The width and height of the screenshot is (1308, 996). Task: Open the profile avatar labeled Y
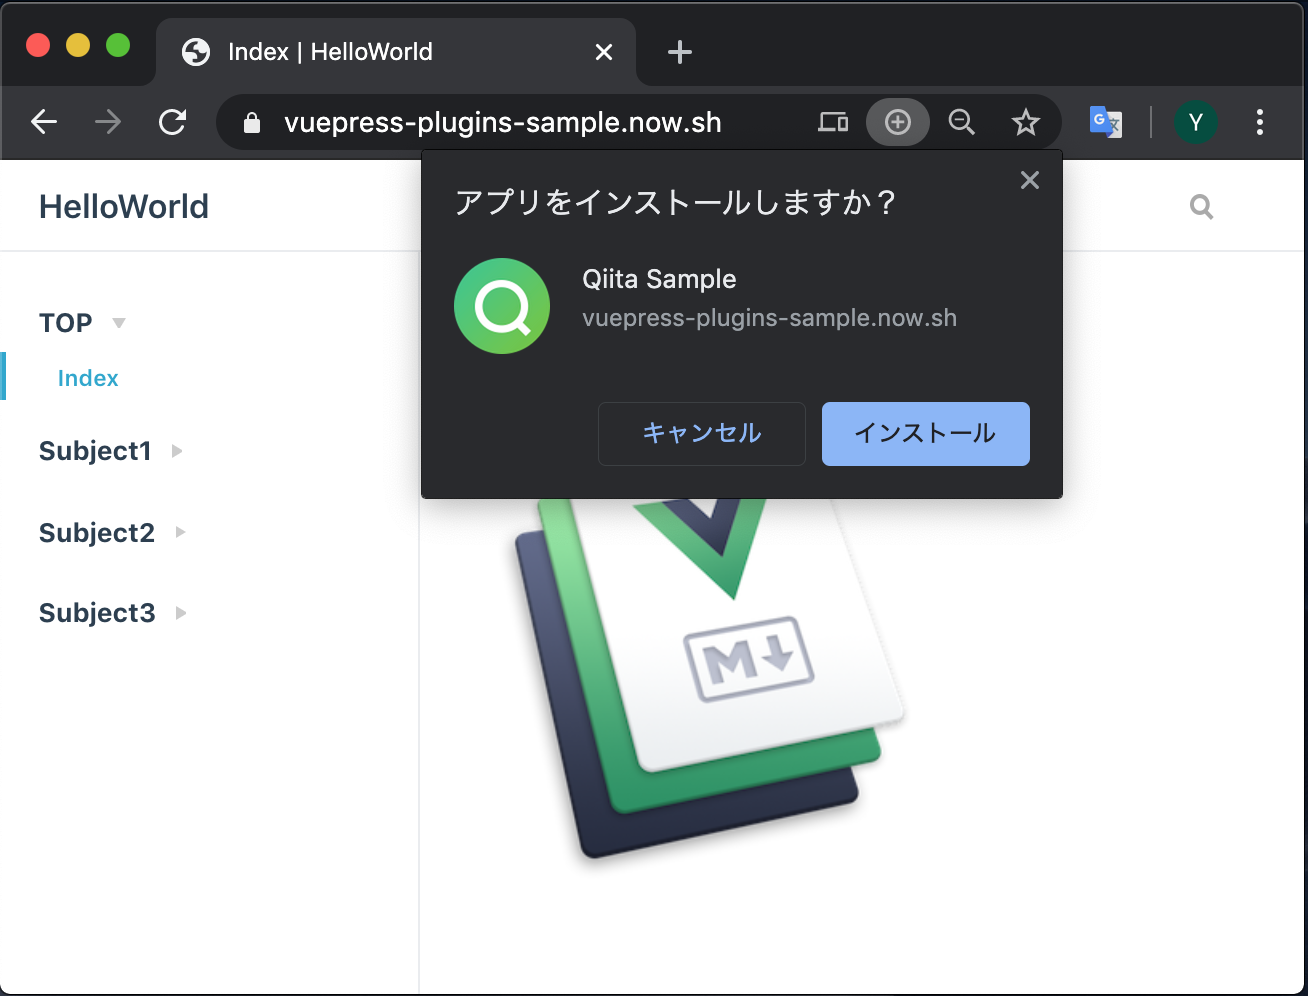pyautogui.click(x=1195, y=122)
